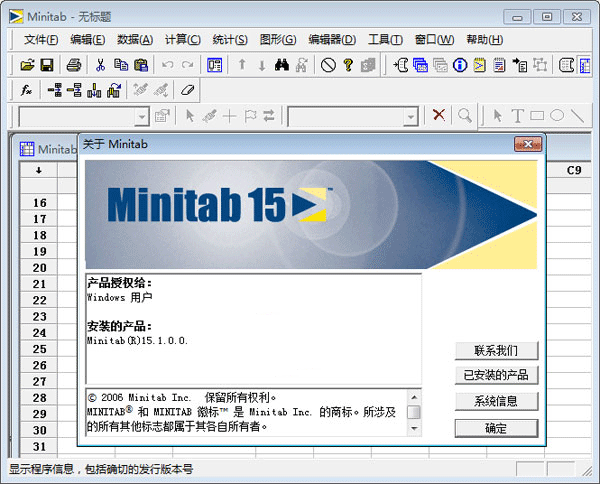The height and width of the screenshot is (484, 600).
Task: Click the 联系我们 button
Action: [496, 350]
